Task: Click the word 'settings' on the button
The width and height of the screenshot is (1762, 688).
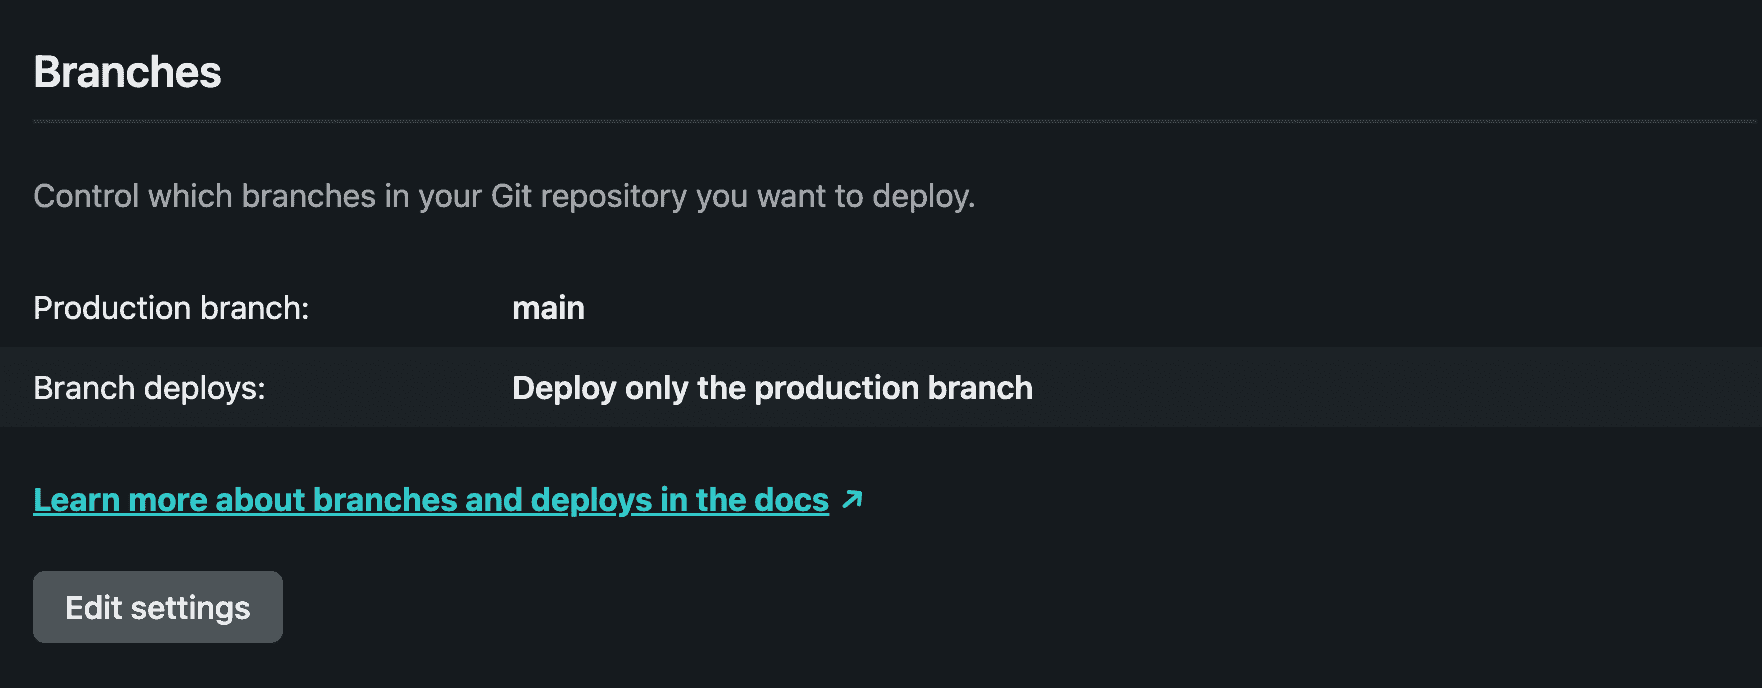Action: tap(190, 608)
